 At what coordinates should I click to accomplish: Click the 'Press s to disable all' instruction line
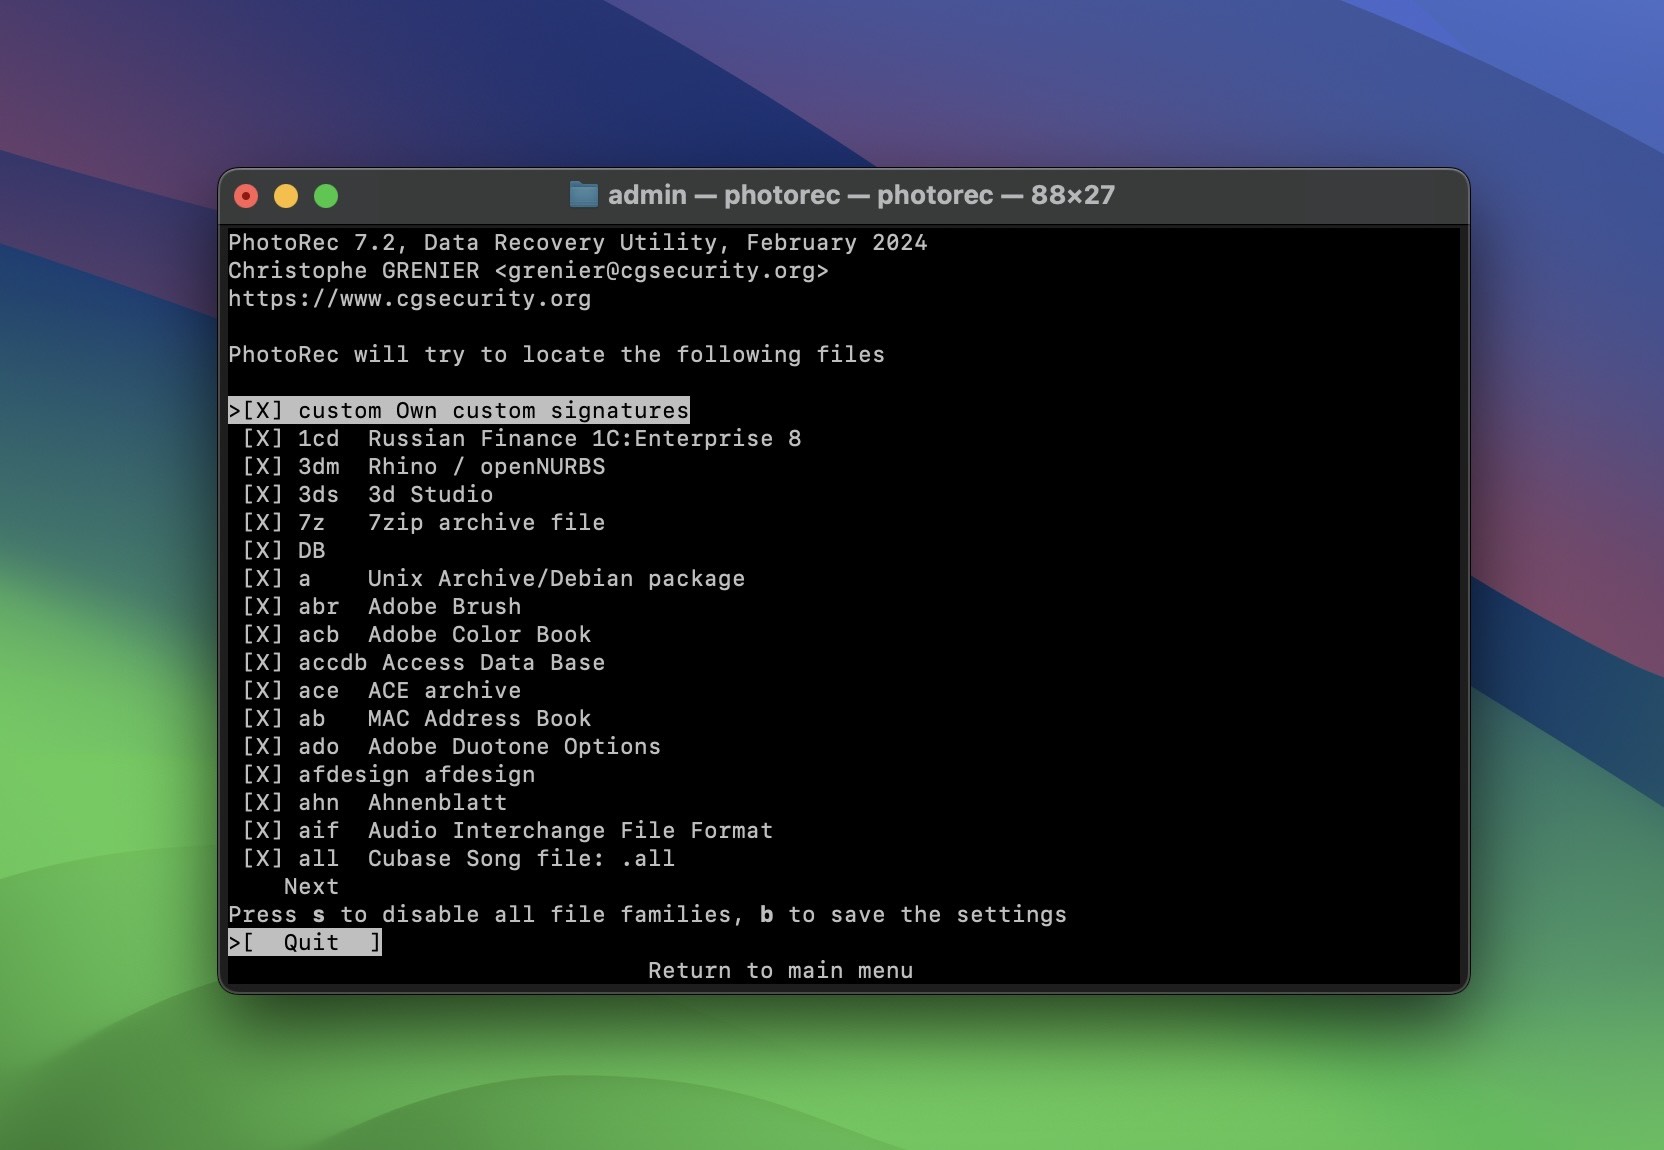coord(648,915)
